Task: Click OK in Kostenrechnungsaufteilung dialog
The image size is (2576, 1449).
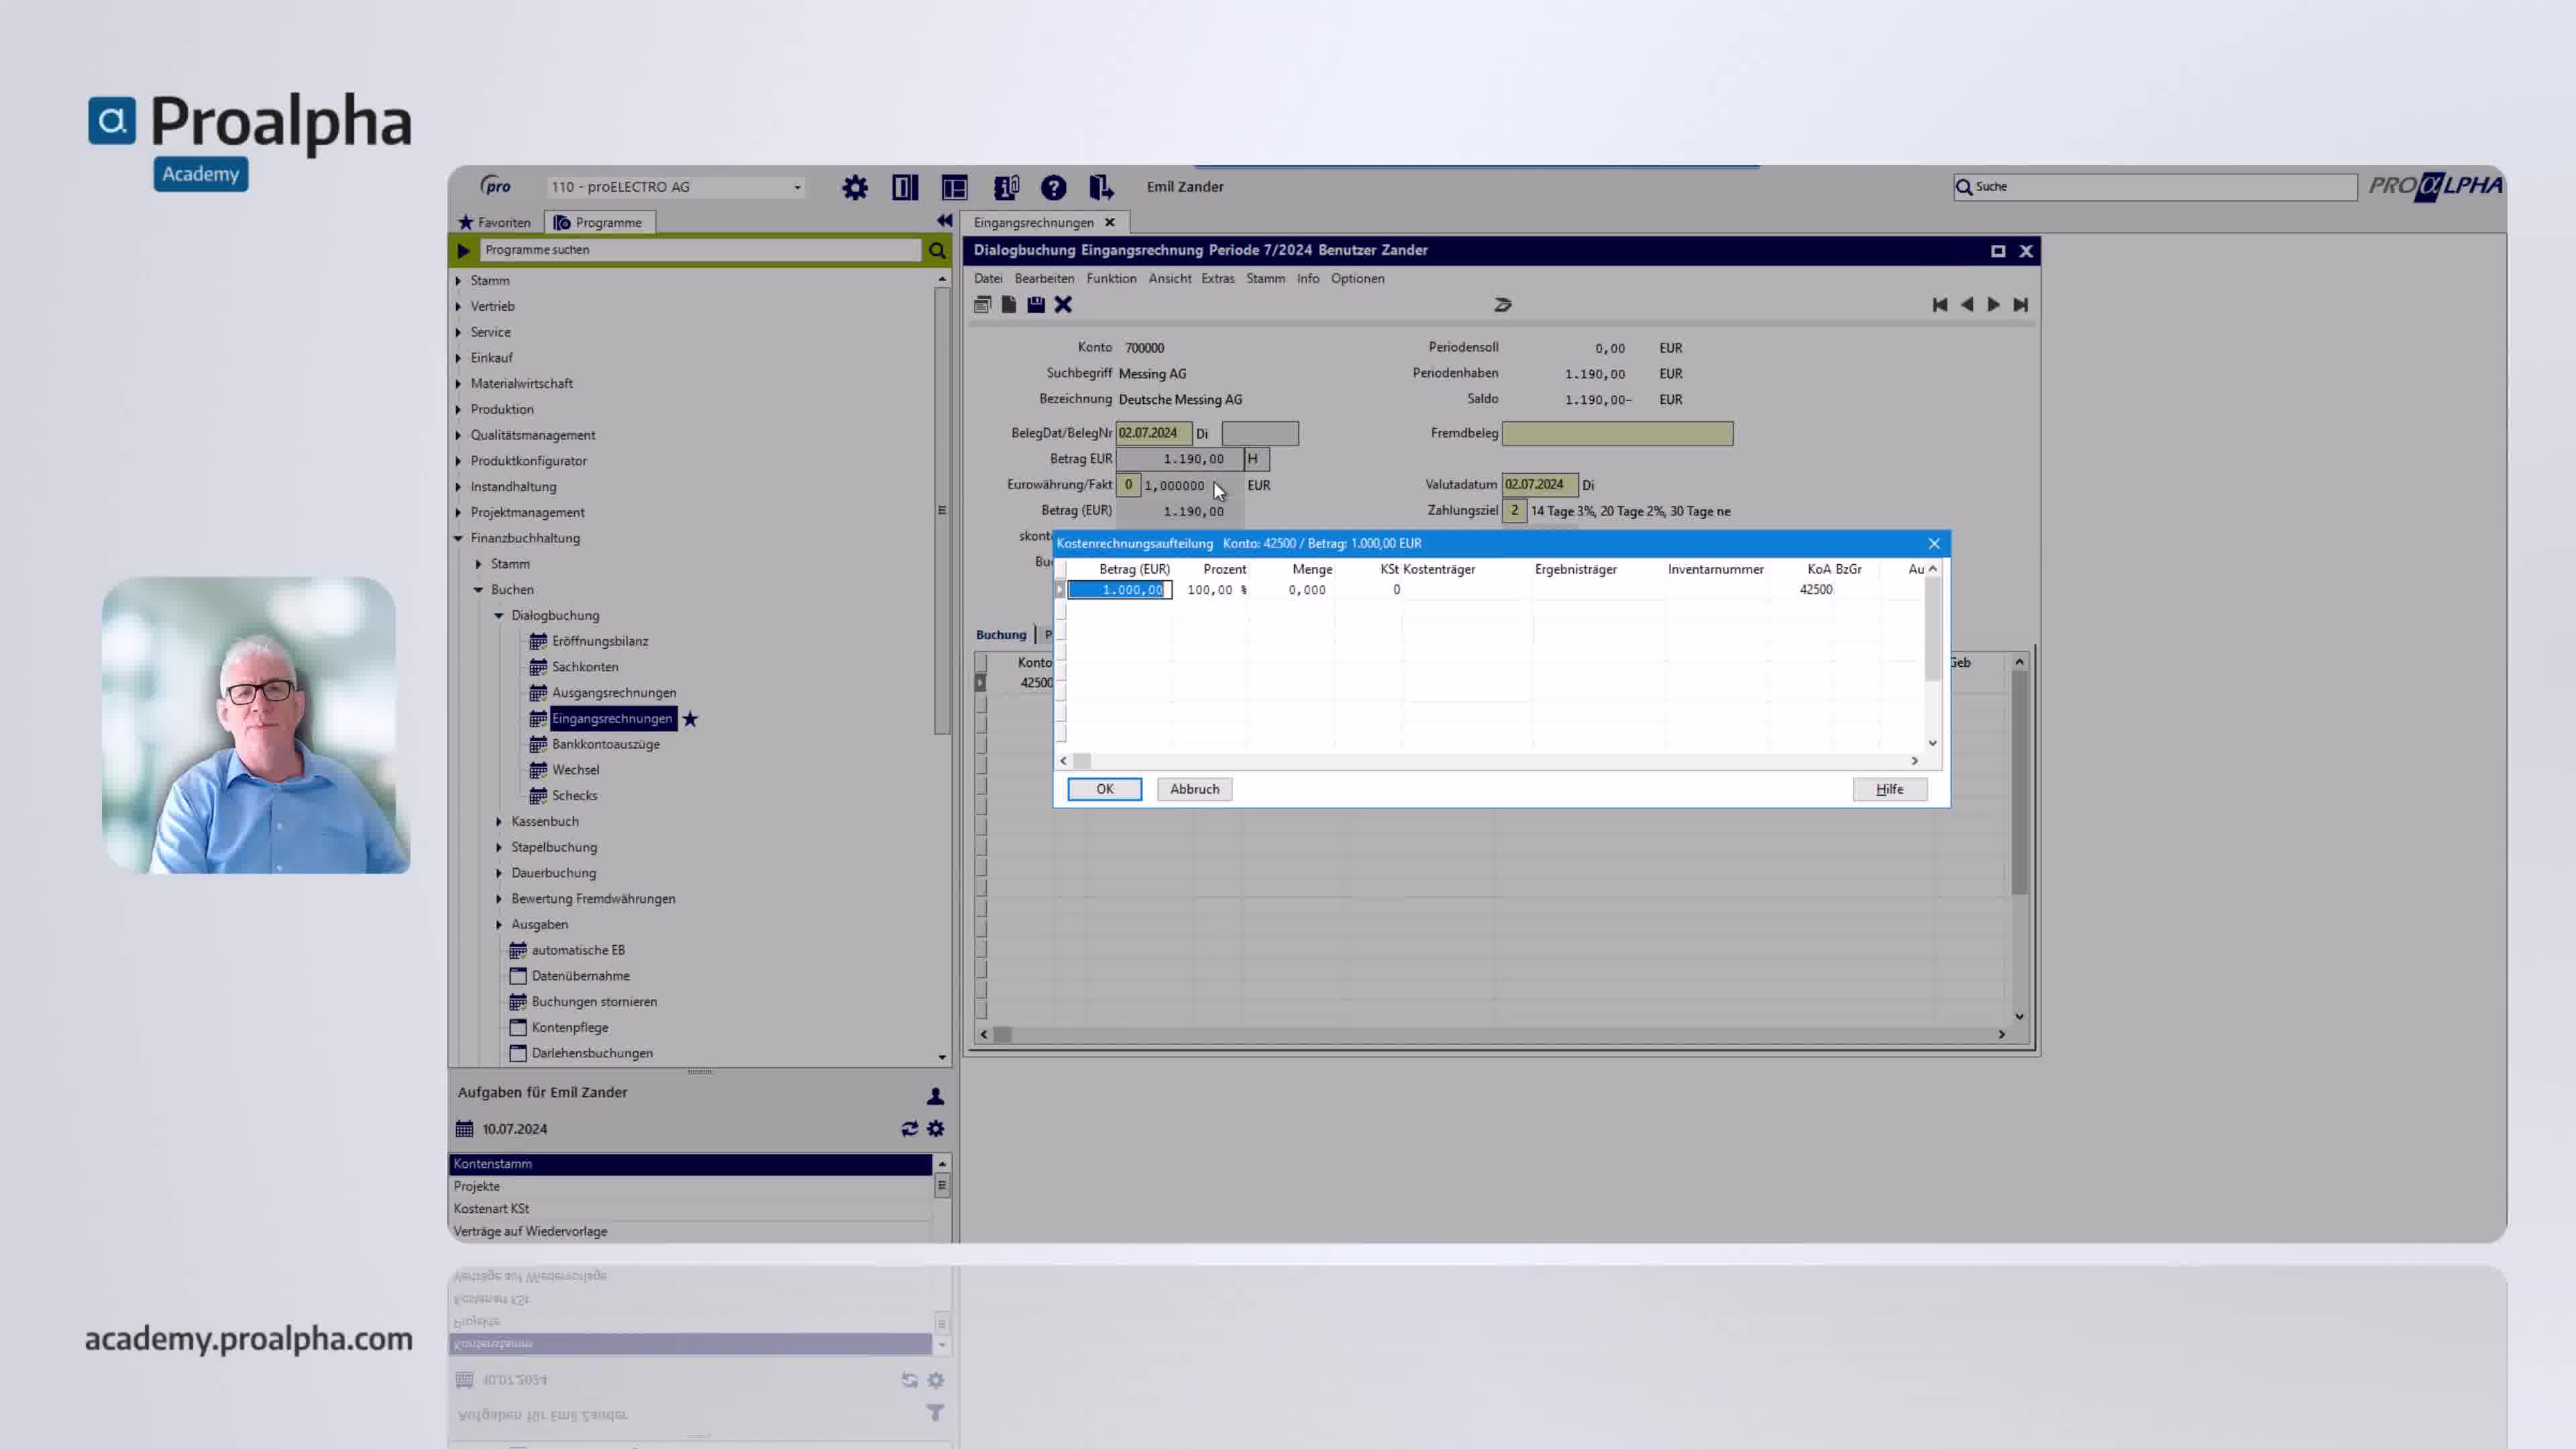Action: [1104, 789]
